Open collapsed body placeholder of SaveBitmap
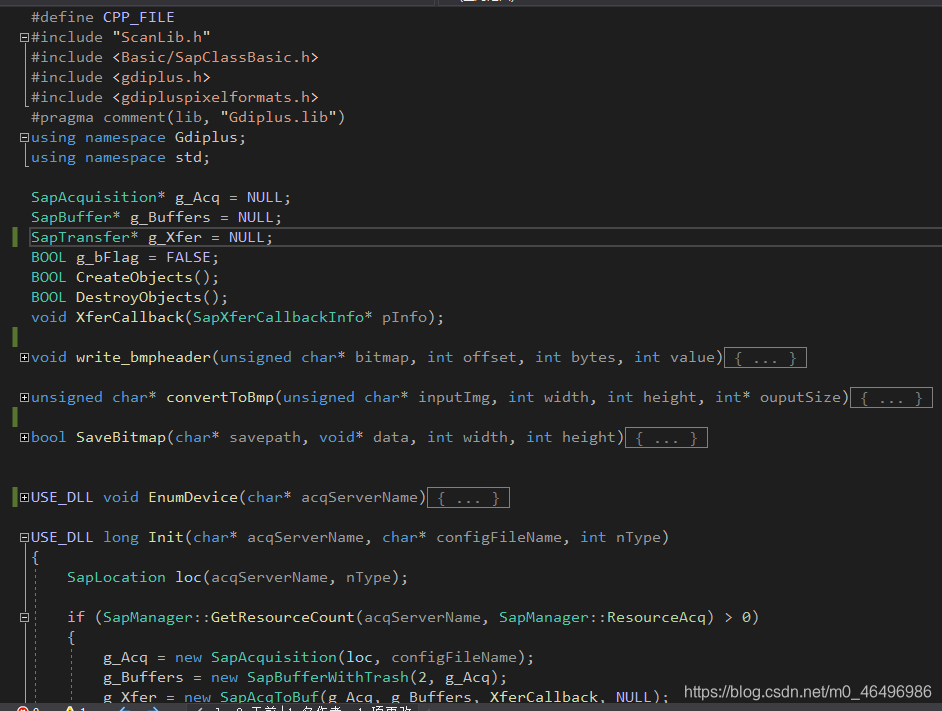The width and height of the screenshot is (942, 711). click(666, 438)
